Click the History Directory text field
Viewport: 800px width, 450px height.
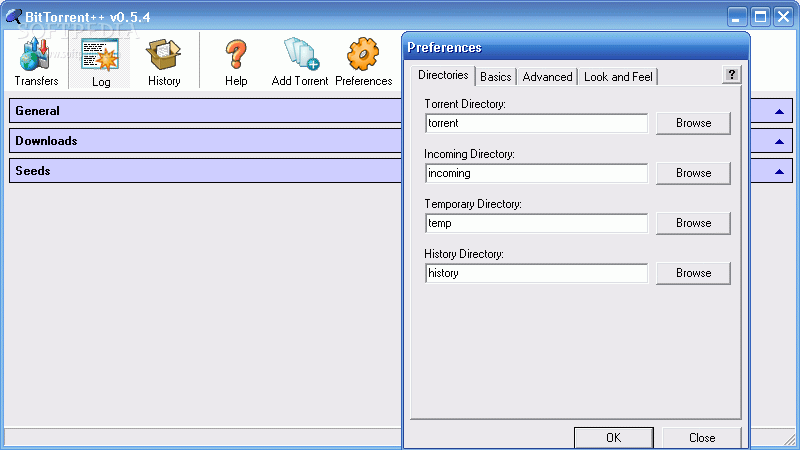[536, 273]
